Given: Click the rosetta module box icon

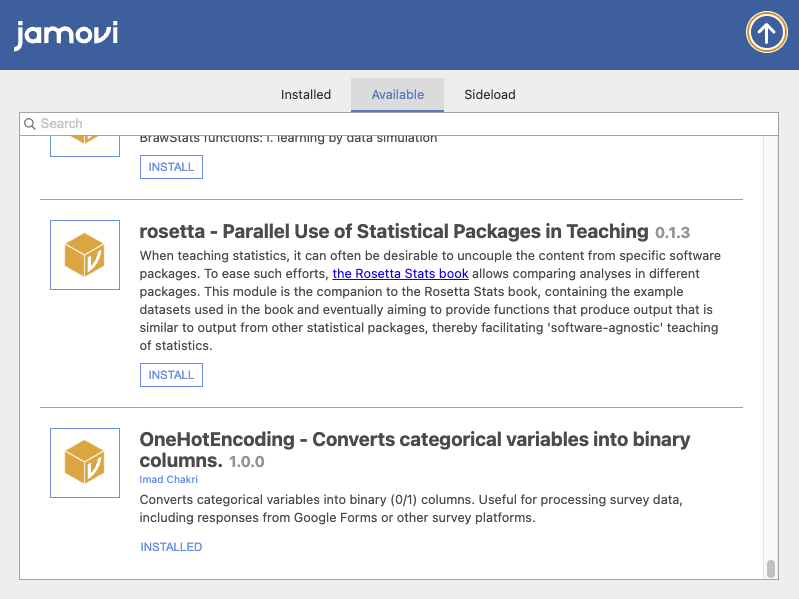Looking at the screenshot, I should click(85, 255).
